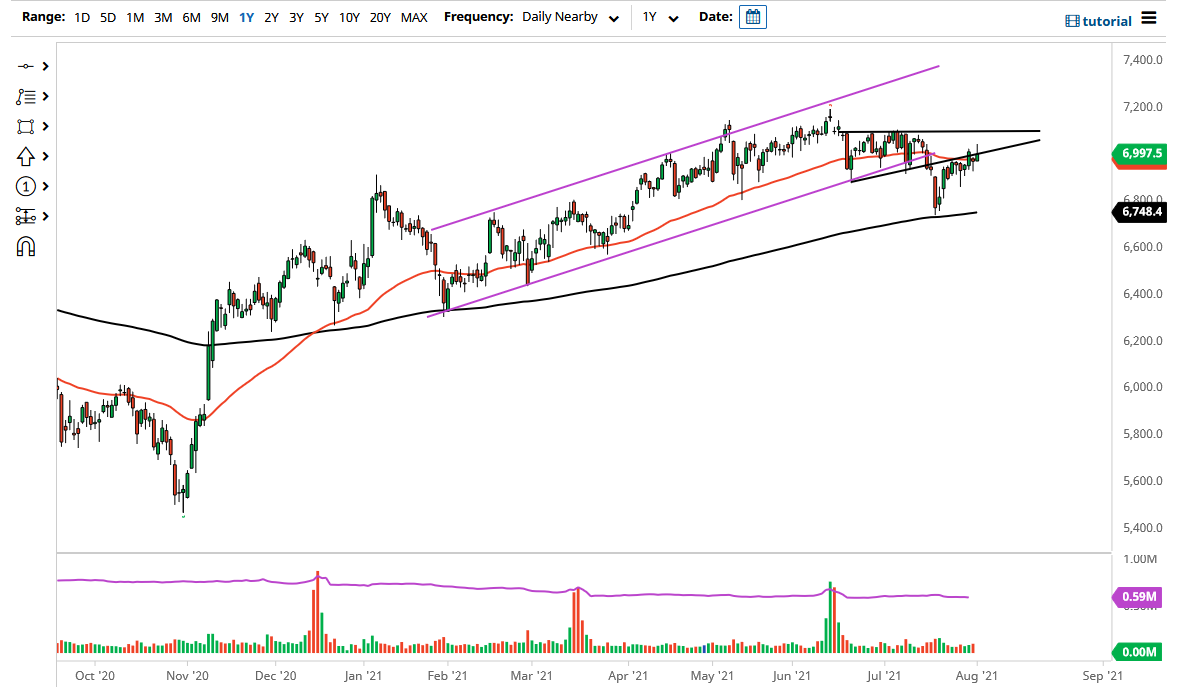Expand the arrow marker submenu chevron
This screenshot has width=1178, height=697.
pyautogui.click(x=46, y=156)
